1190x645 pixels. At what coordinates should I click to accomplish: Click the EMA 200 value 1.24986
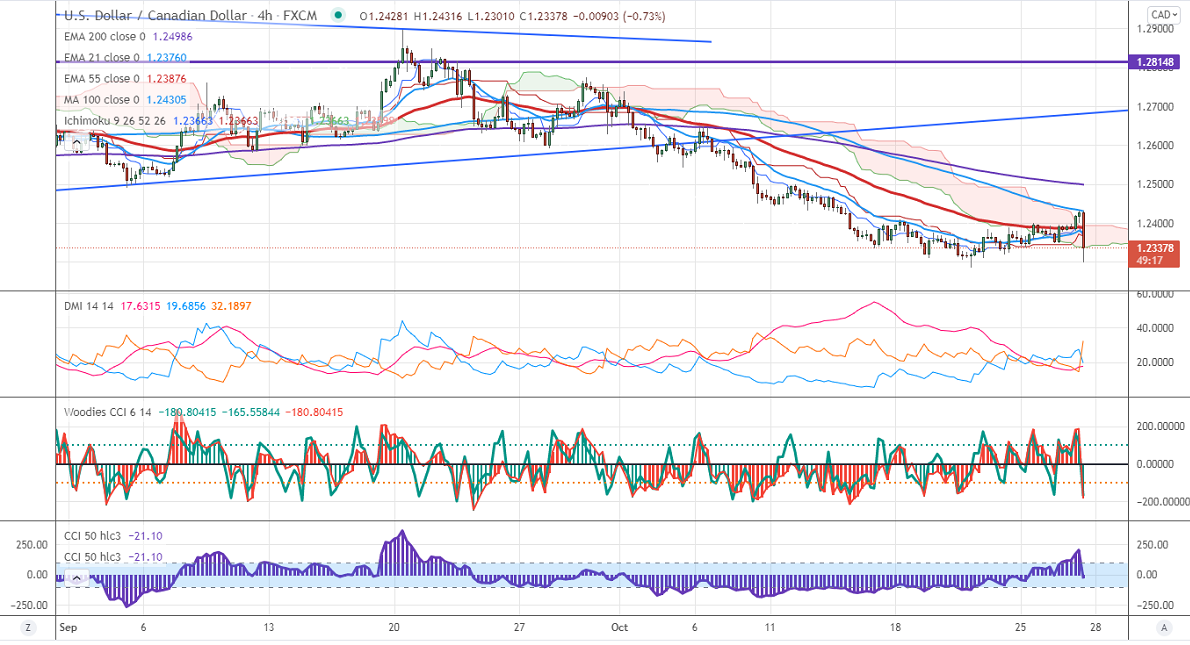point(172,36)
